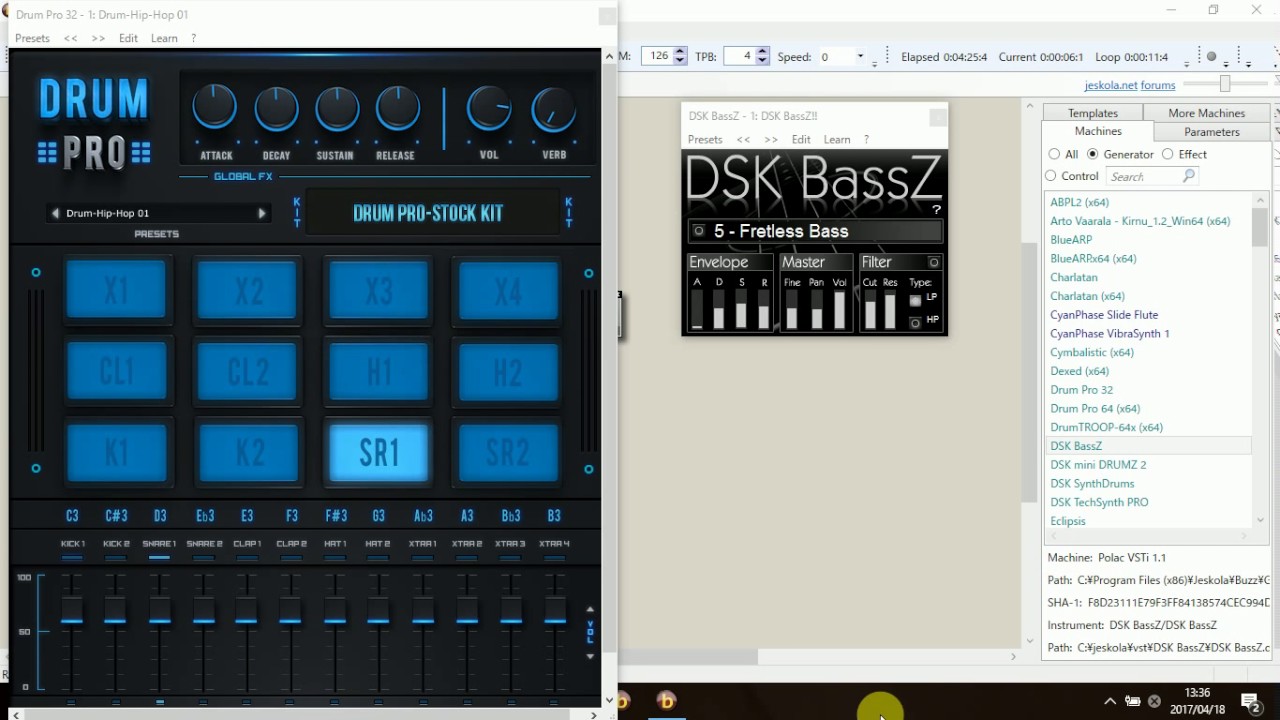Select the All machines radio button

tap(1054, 154)
